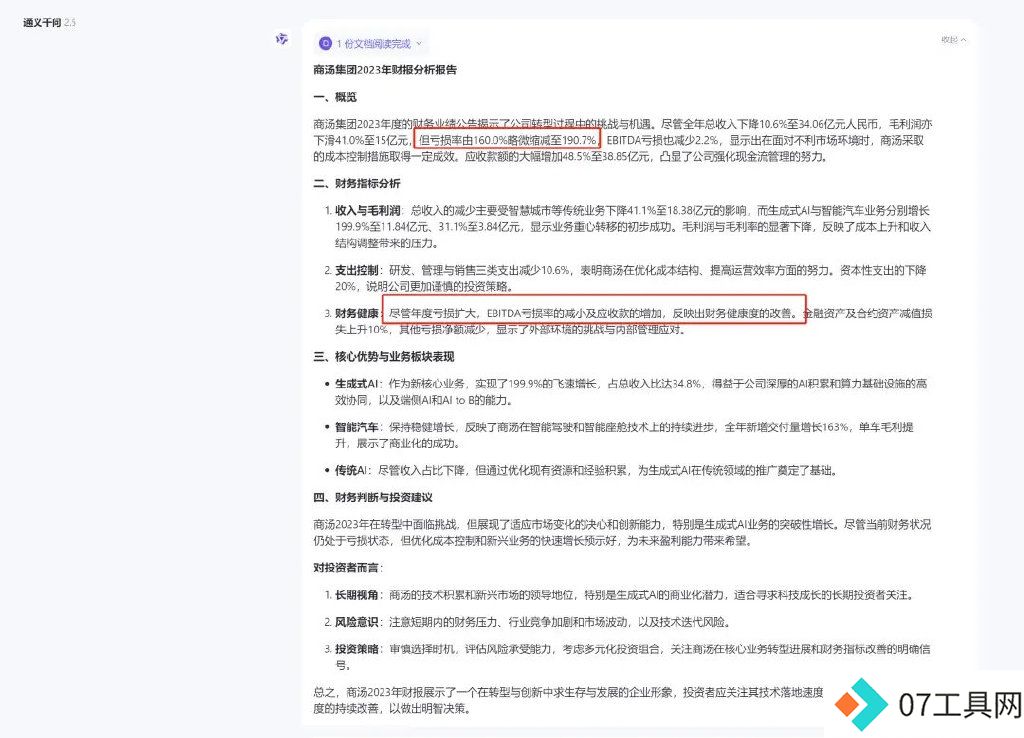Click the bold label 财务健康
The height and width of the screenshot is (738, 1024).
coord(357,313)
